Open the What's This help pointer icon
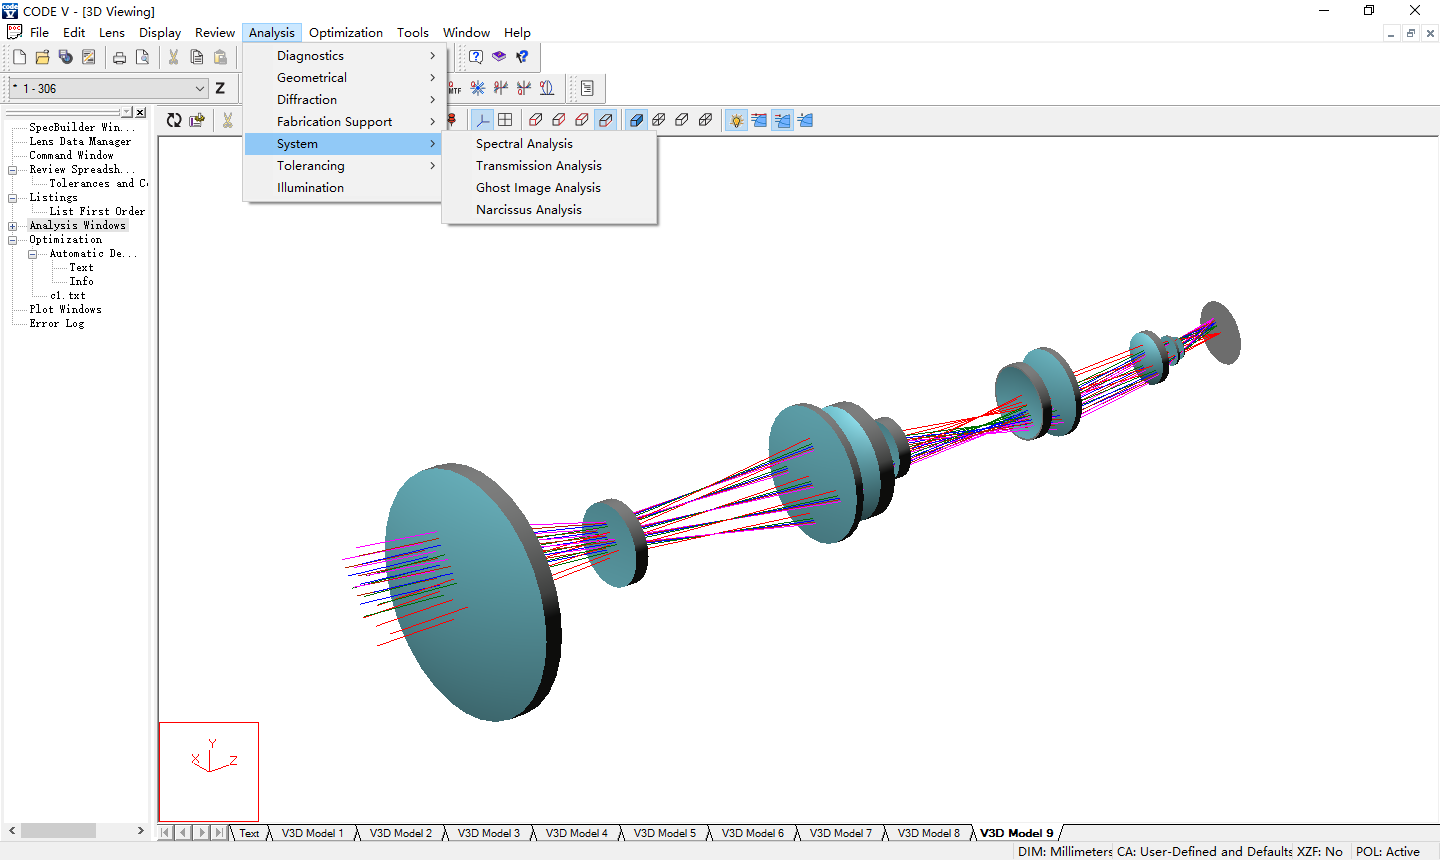Image resolution: width=1440 pixels, height=860 pixels. tap(522, 57)
